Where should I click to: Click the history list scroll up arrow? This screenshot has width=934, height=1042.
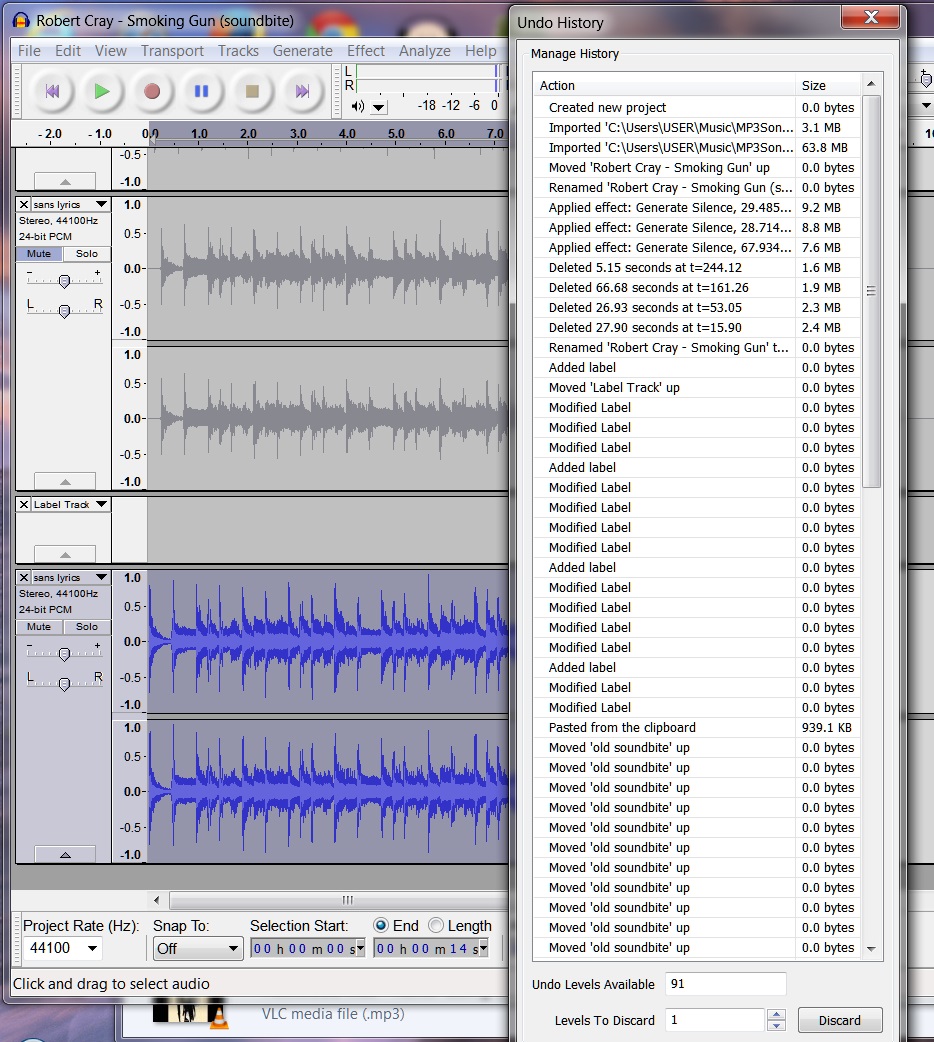(x=871, y=84)
